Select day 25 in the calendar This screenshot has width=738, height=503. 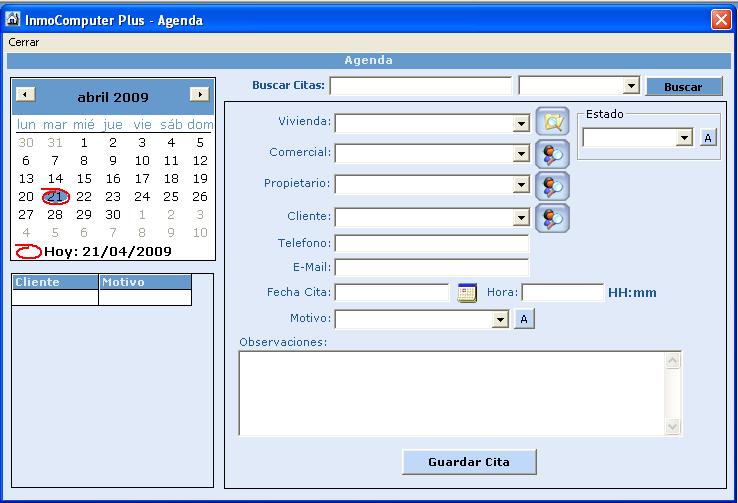(x=171, y=197)
